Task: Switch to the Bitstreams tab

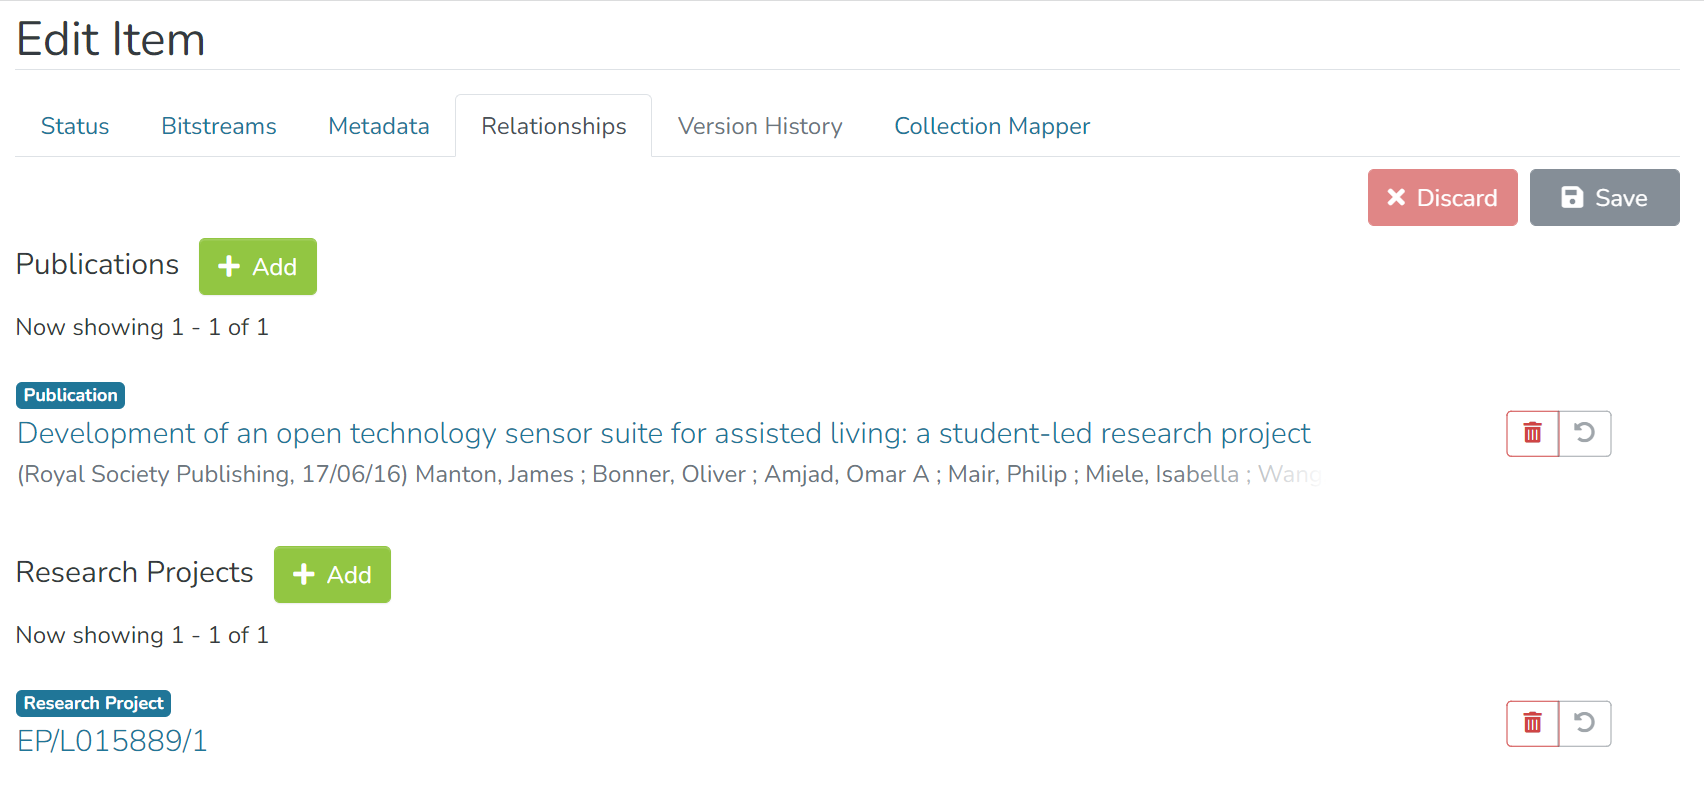Action: click(219, 126)
